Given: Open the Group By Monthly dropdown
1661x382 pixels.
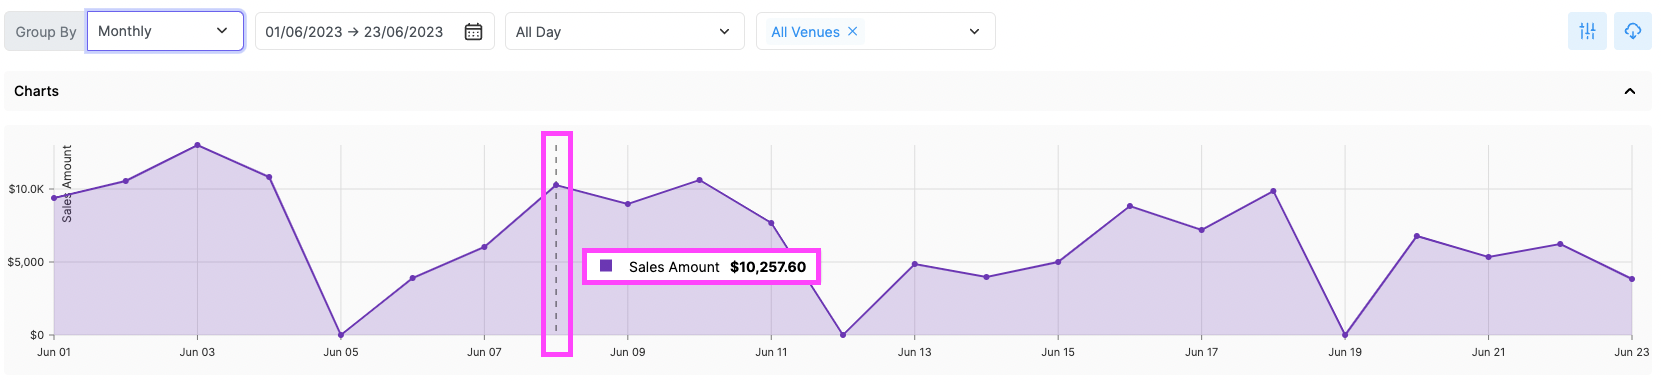Looking at the screenshot, I should pos(165,31).
